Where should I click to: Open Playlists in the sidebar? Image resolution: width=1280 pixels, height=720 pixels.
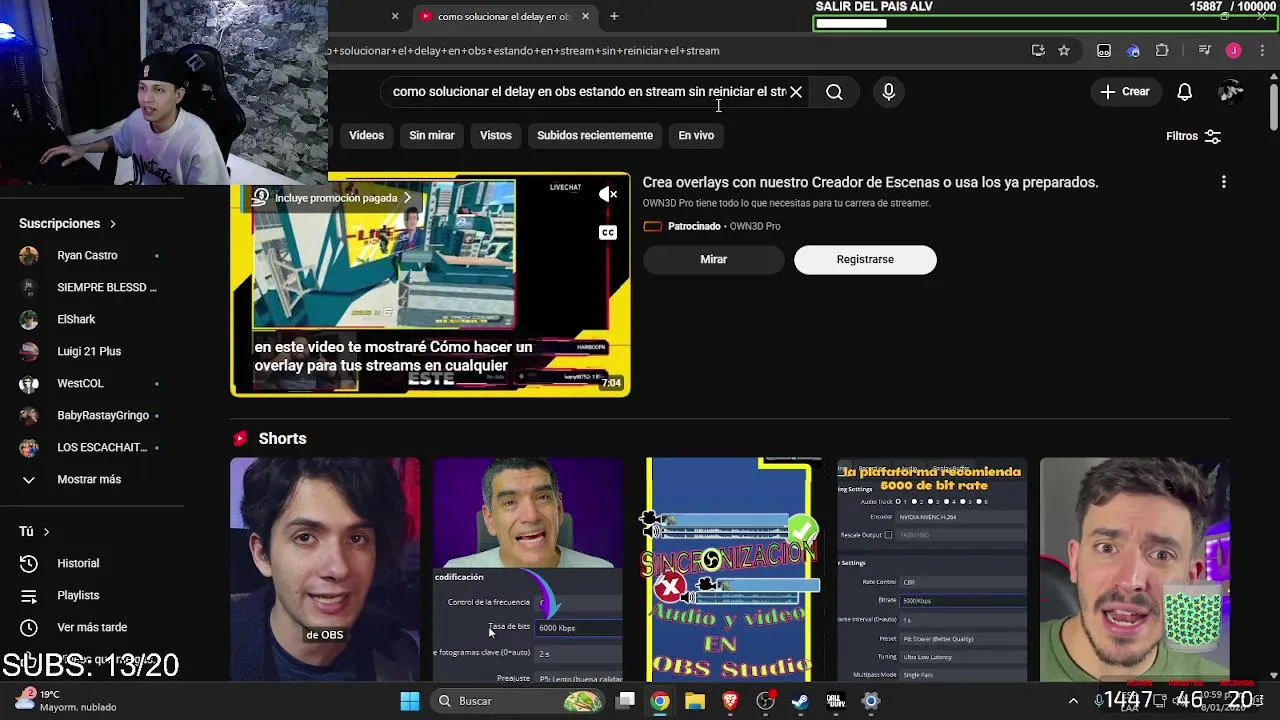78,595
